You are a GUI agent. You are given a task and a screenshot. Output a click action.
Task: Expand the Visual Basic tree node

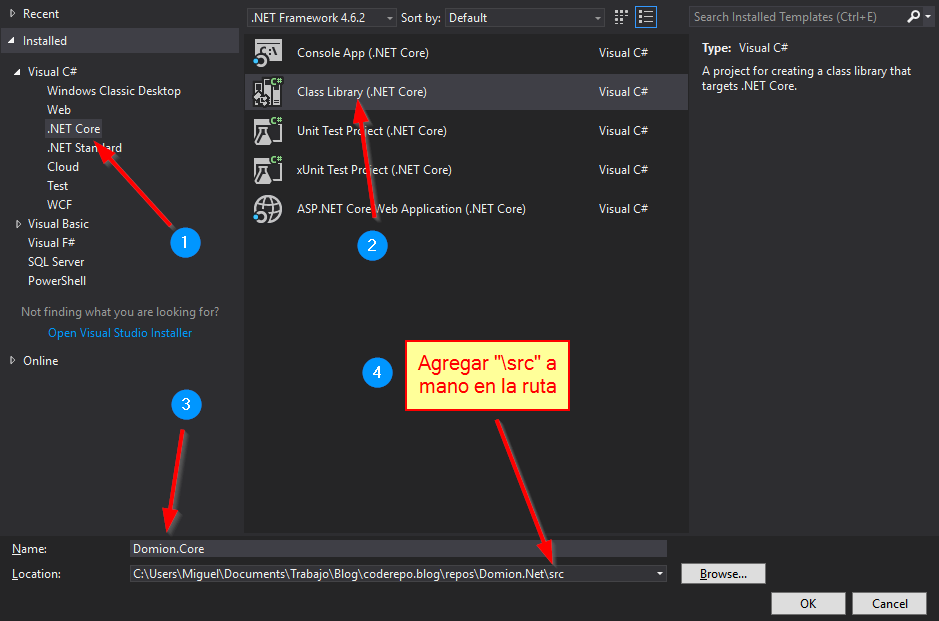tap(18, 224)
